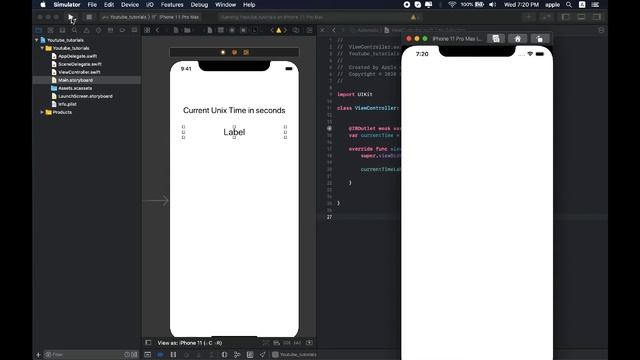Open the Apple menu
Viewport: 640px width, 360px height.
(43, 5)
